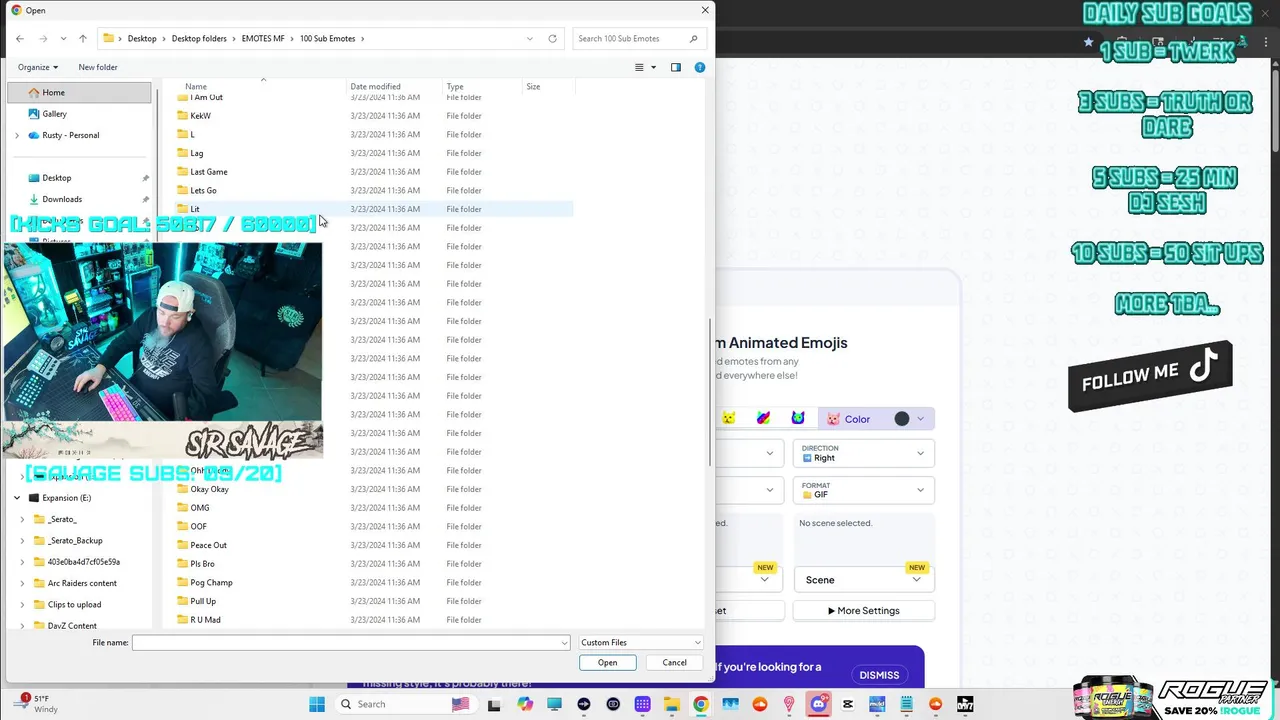
Task: Open Discord from the taskbar
Action: coord(819,704)
